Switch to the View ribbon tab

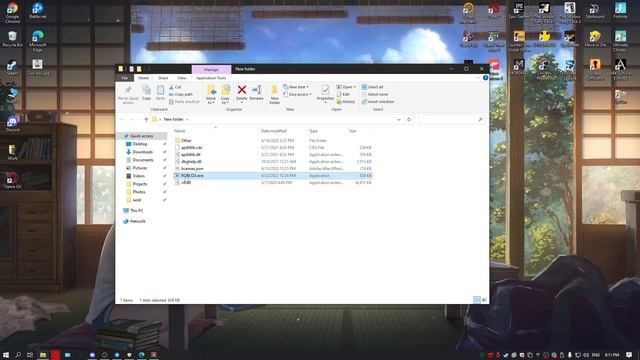[x=182, y=78]
